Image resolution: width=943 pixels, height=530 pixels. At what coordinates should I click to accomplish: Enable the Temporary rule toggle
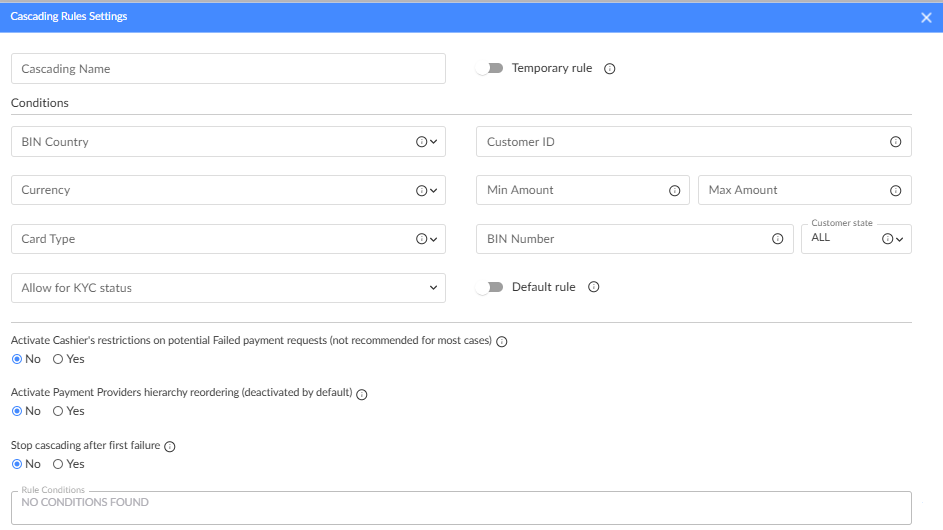click(x=489, y=69)
